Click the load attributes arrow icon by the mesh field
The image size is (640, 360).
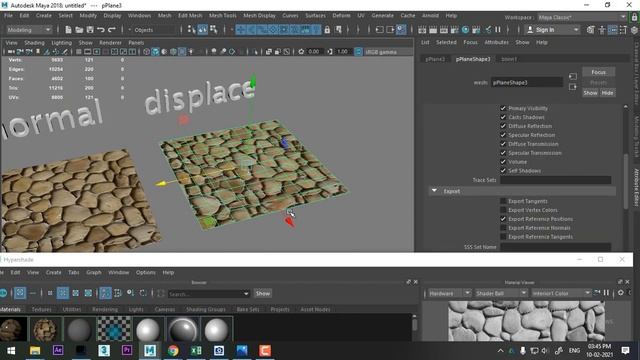click(x=573, y=76)
